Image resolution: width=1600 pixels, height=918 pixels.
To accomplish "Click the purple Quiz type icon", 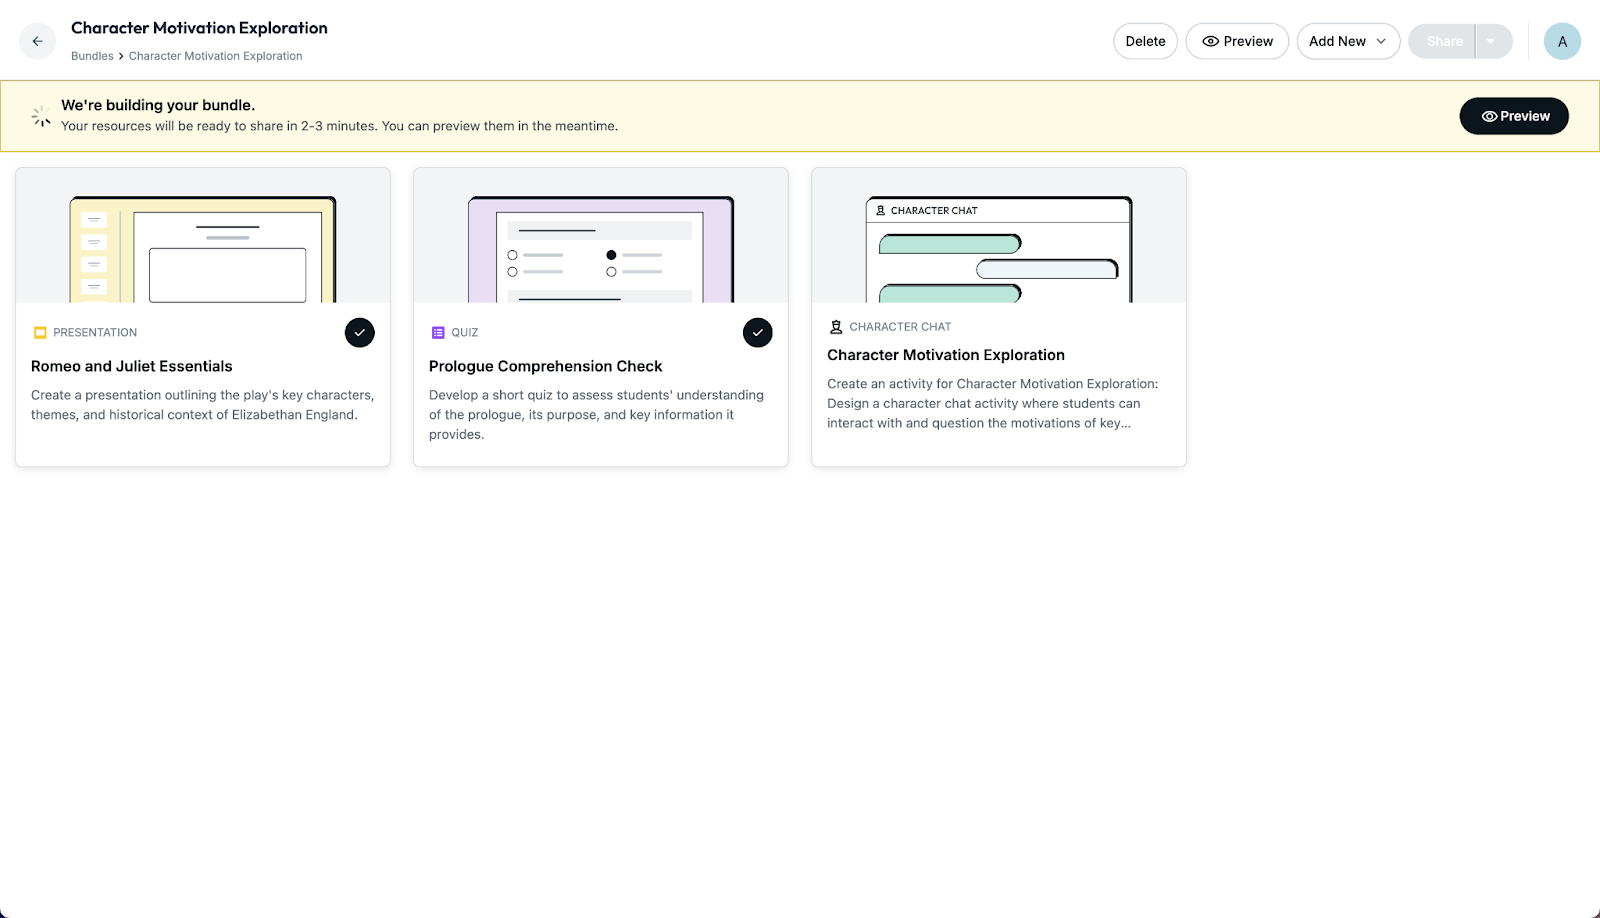I will tap(436, 332).
